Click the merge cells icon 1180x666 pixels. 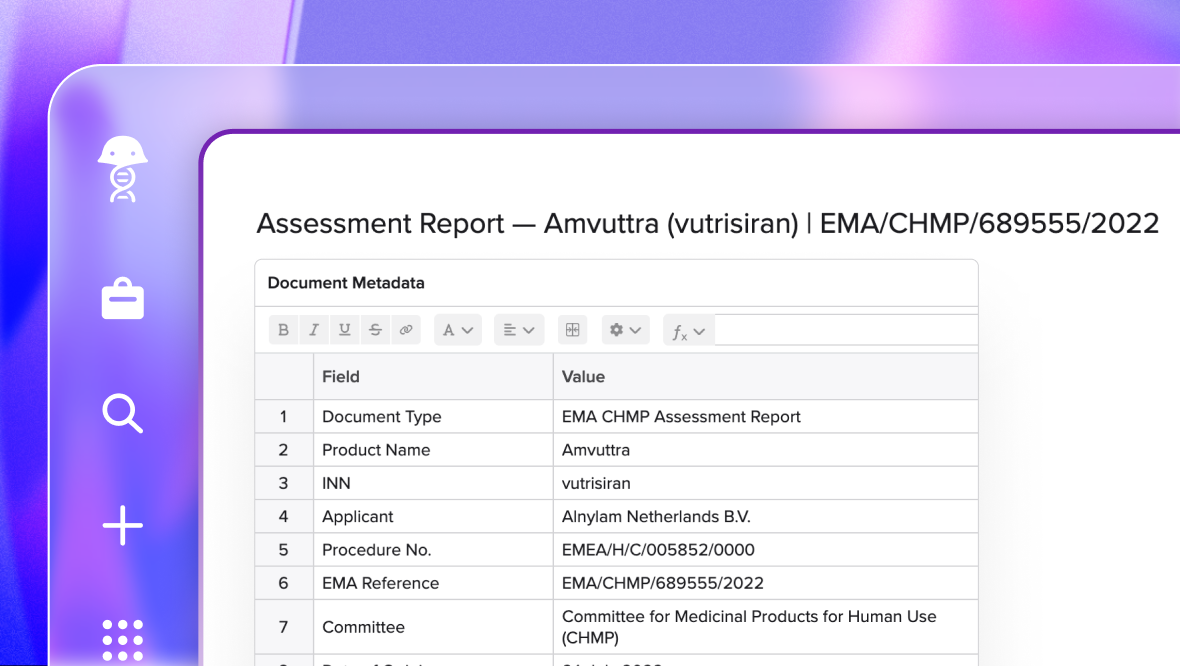coord(572,329)
